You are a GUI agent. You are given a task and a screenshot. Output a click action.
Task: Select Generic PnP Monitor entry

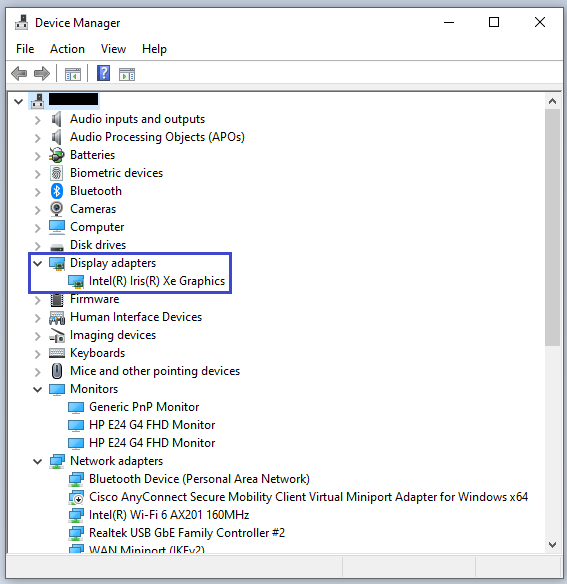(144, 407)
